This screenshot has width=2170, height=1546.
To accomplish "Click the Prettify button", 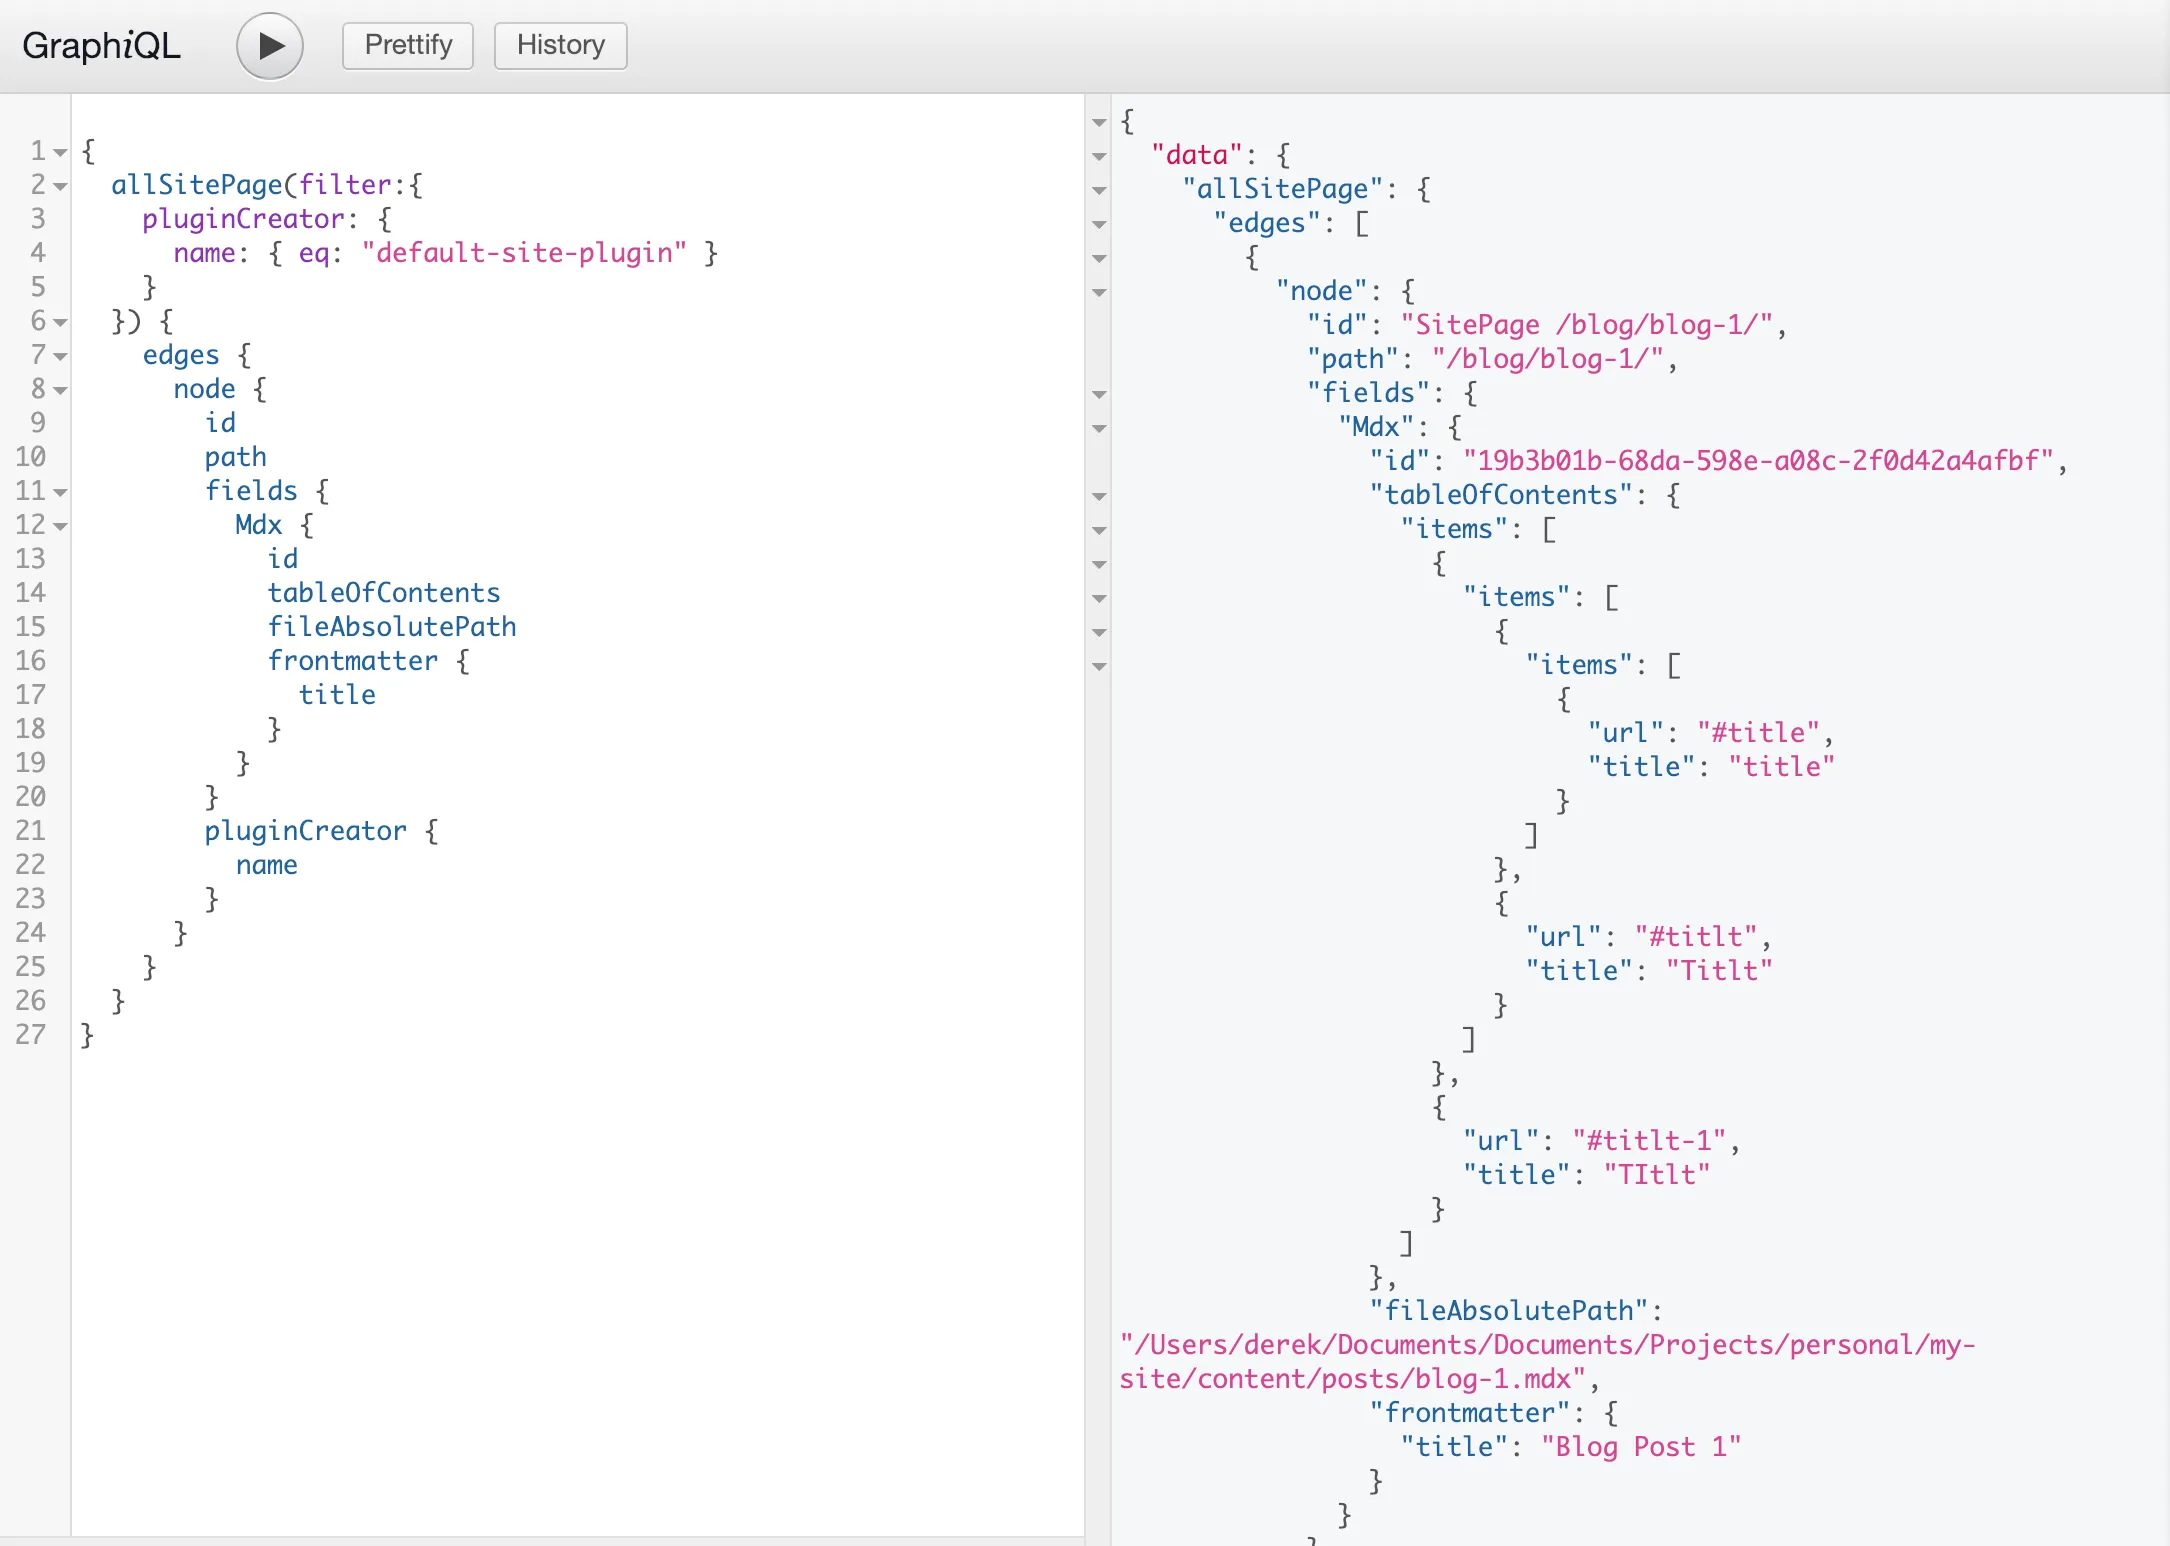I will [x=407, y=46].
